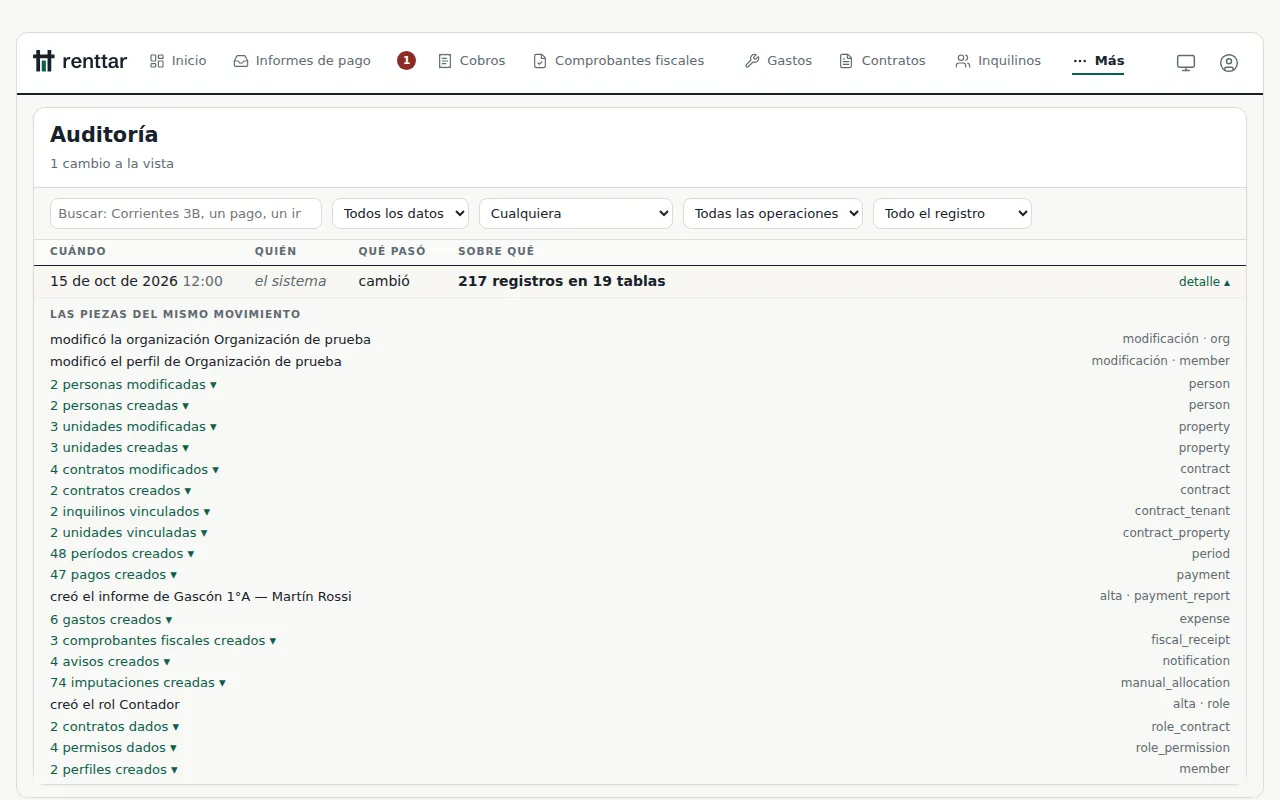This screenshot has width=1280, height=800.
Task: Click the renttar logo
Action: 80,61
